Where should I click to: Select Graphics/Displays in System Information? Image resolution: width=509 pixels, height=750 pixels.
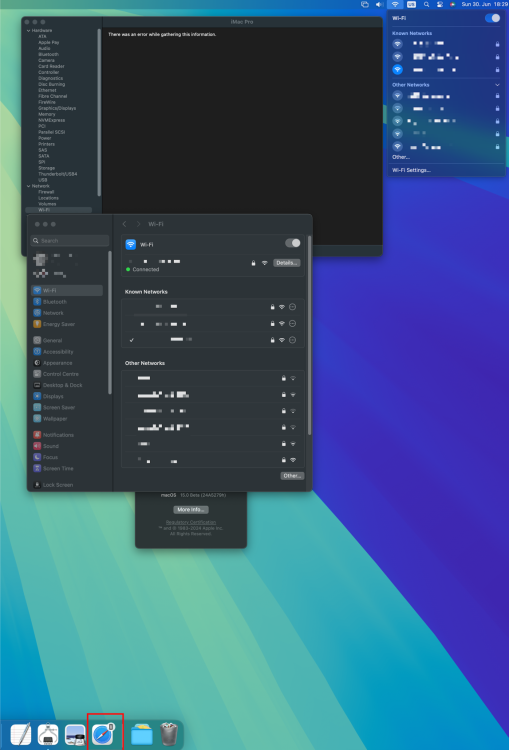tap(57, 108)
